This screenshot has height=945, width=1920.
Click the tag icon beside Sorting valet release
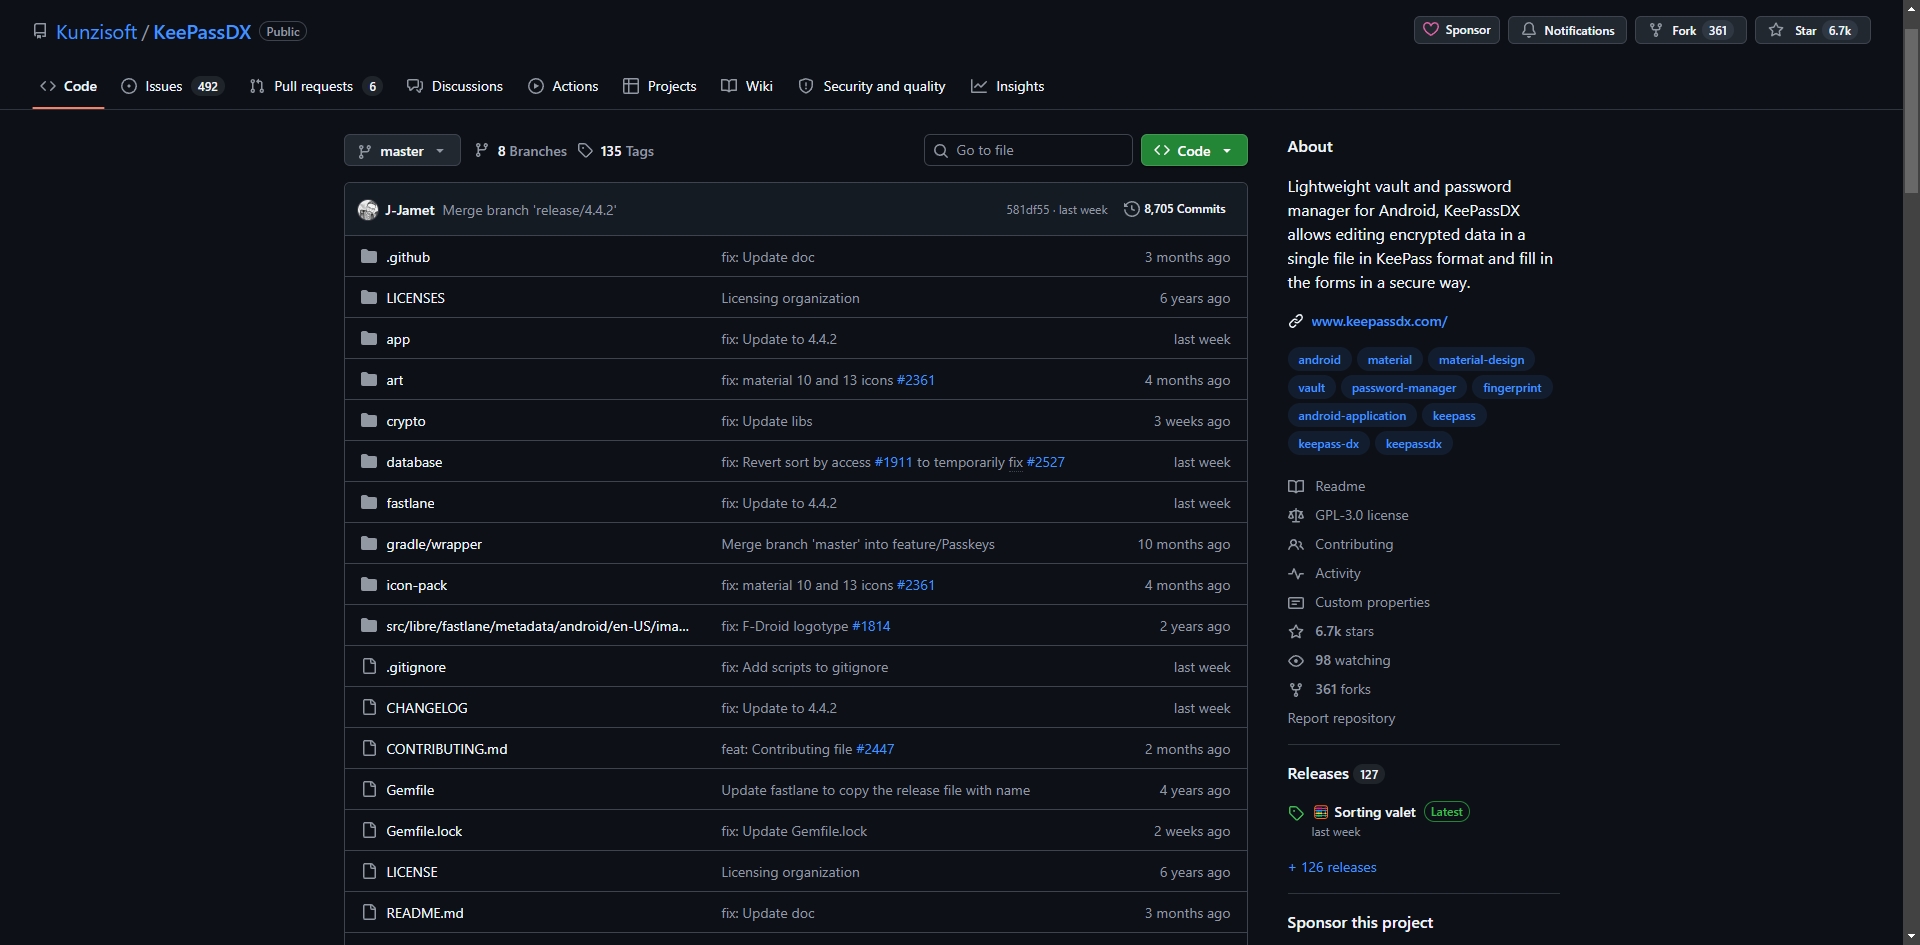pyautogui.click(x=1296, y=813)
